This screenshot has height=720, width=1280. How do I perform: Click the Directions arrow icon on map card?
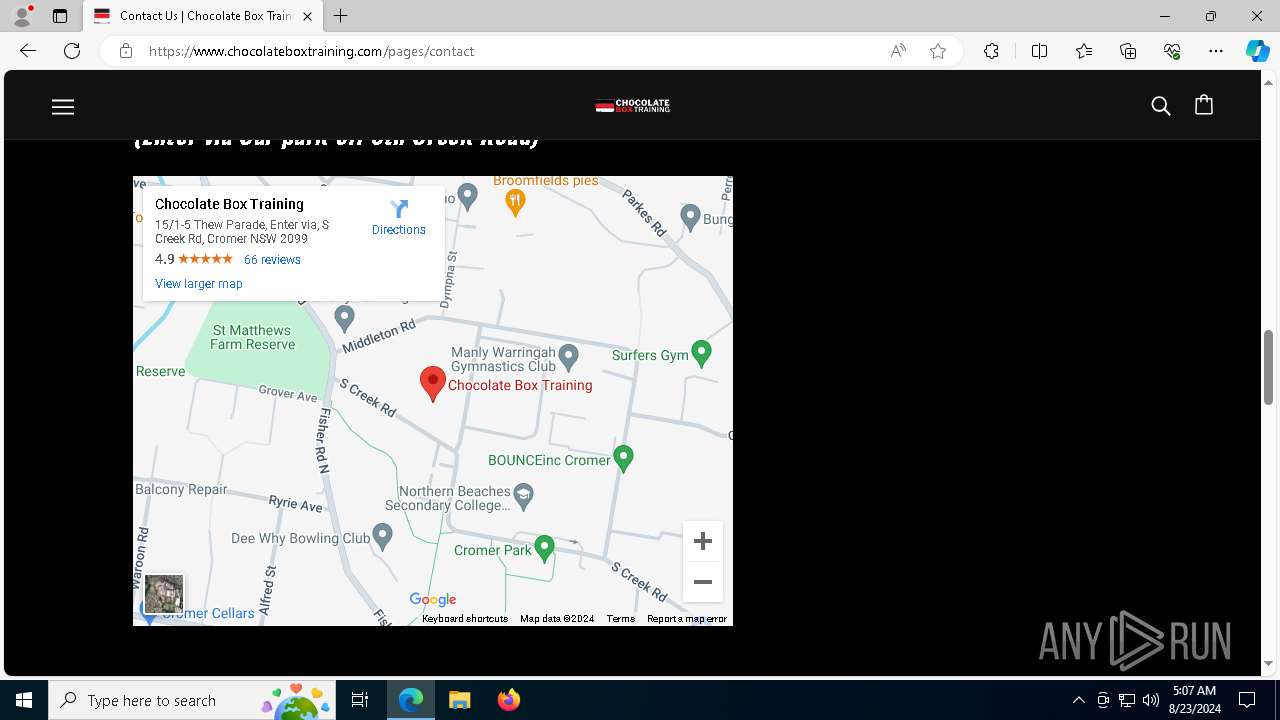tap(399, 209)
